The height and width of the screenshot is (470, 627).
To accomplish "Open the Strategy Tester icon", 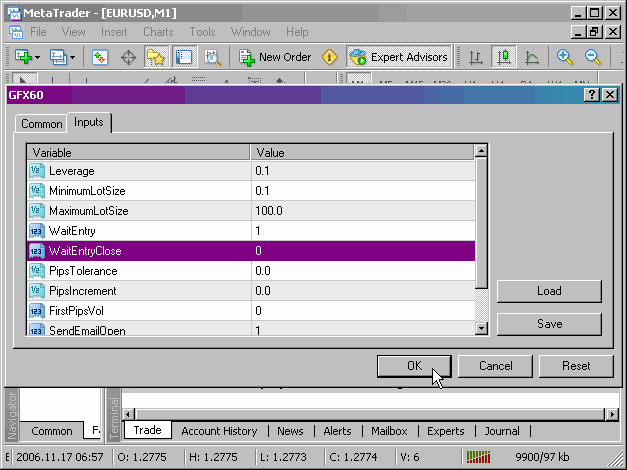I will [x=212, y=58].
